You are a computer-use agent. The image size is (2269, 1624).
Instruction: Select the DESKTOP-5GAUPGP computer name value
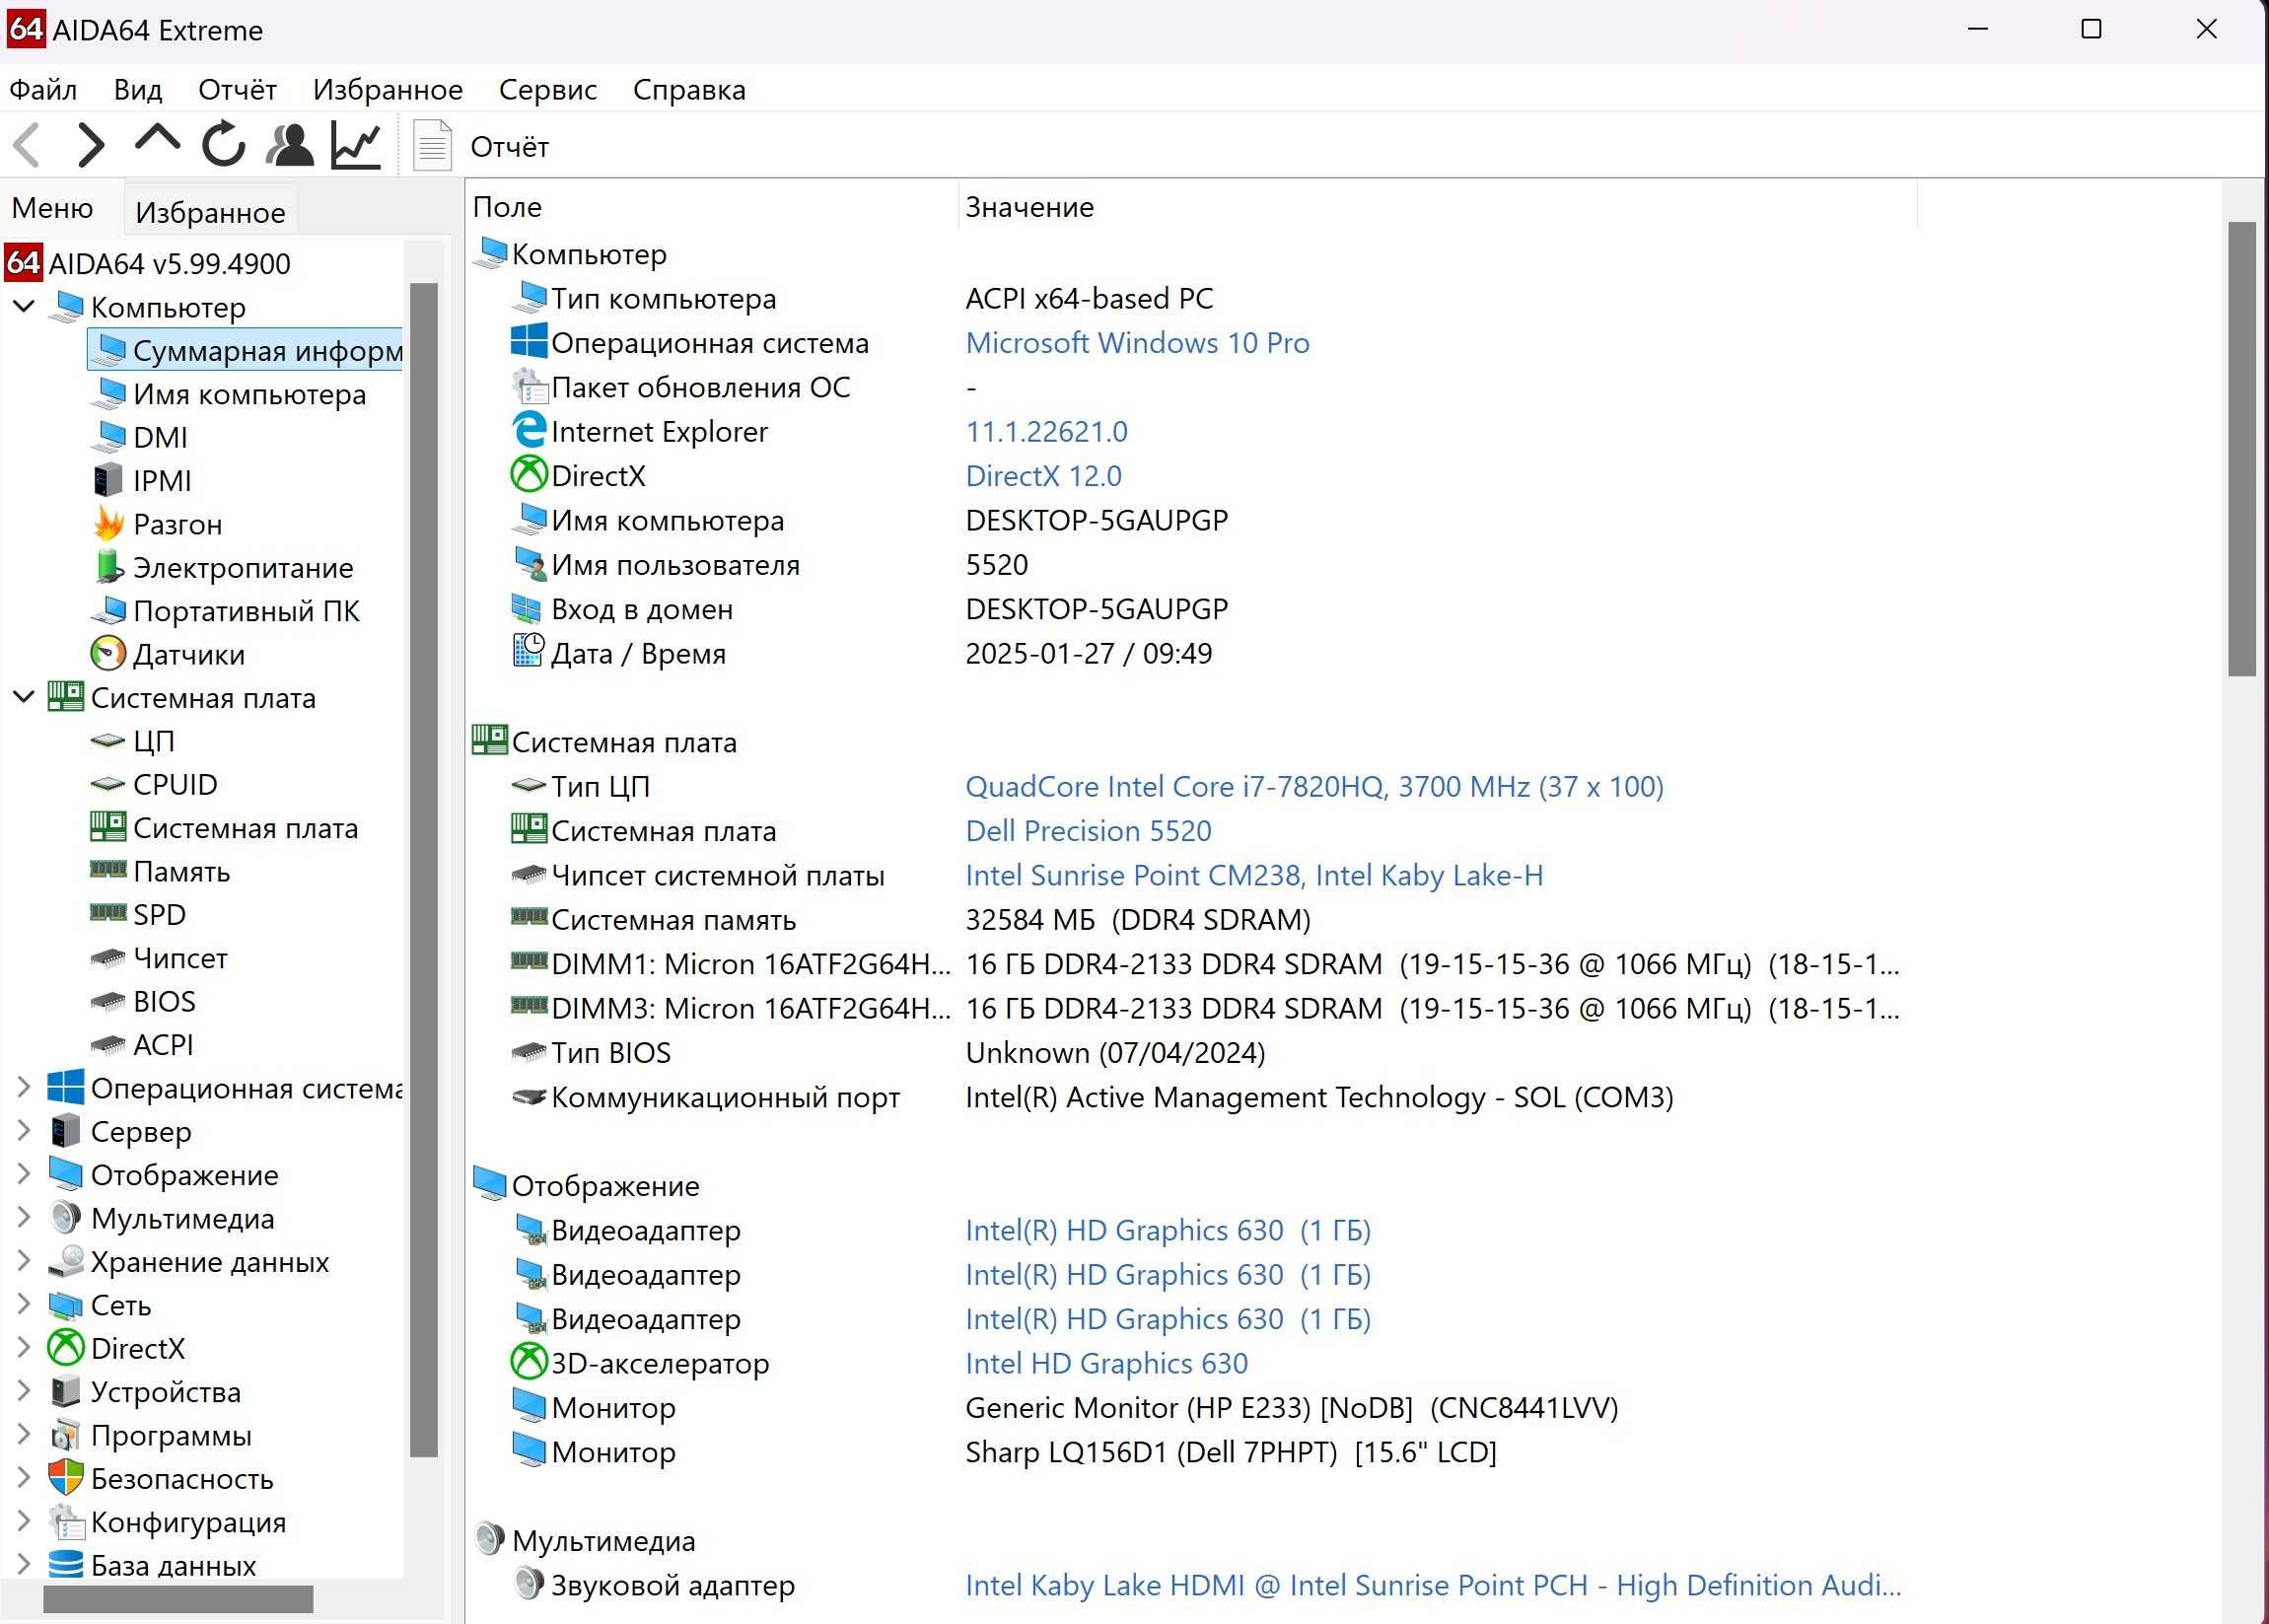click(1096, 520)
